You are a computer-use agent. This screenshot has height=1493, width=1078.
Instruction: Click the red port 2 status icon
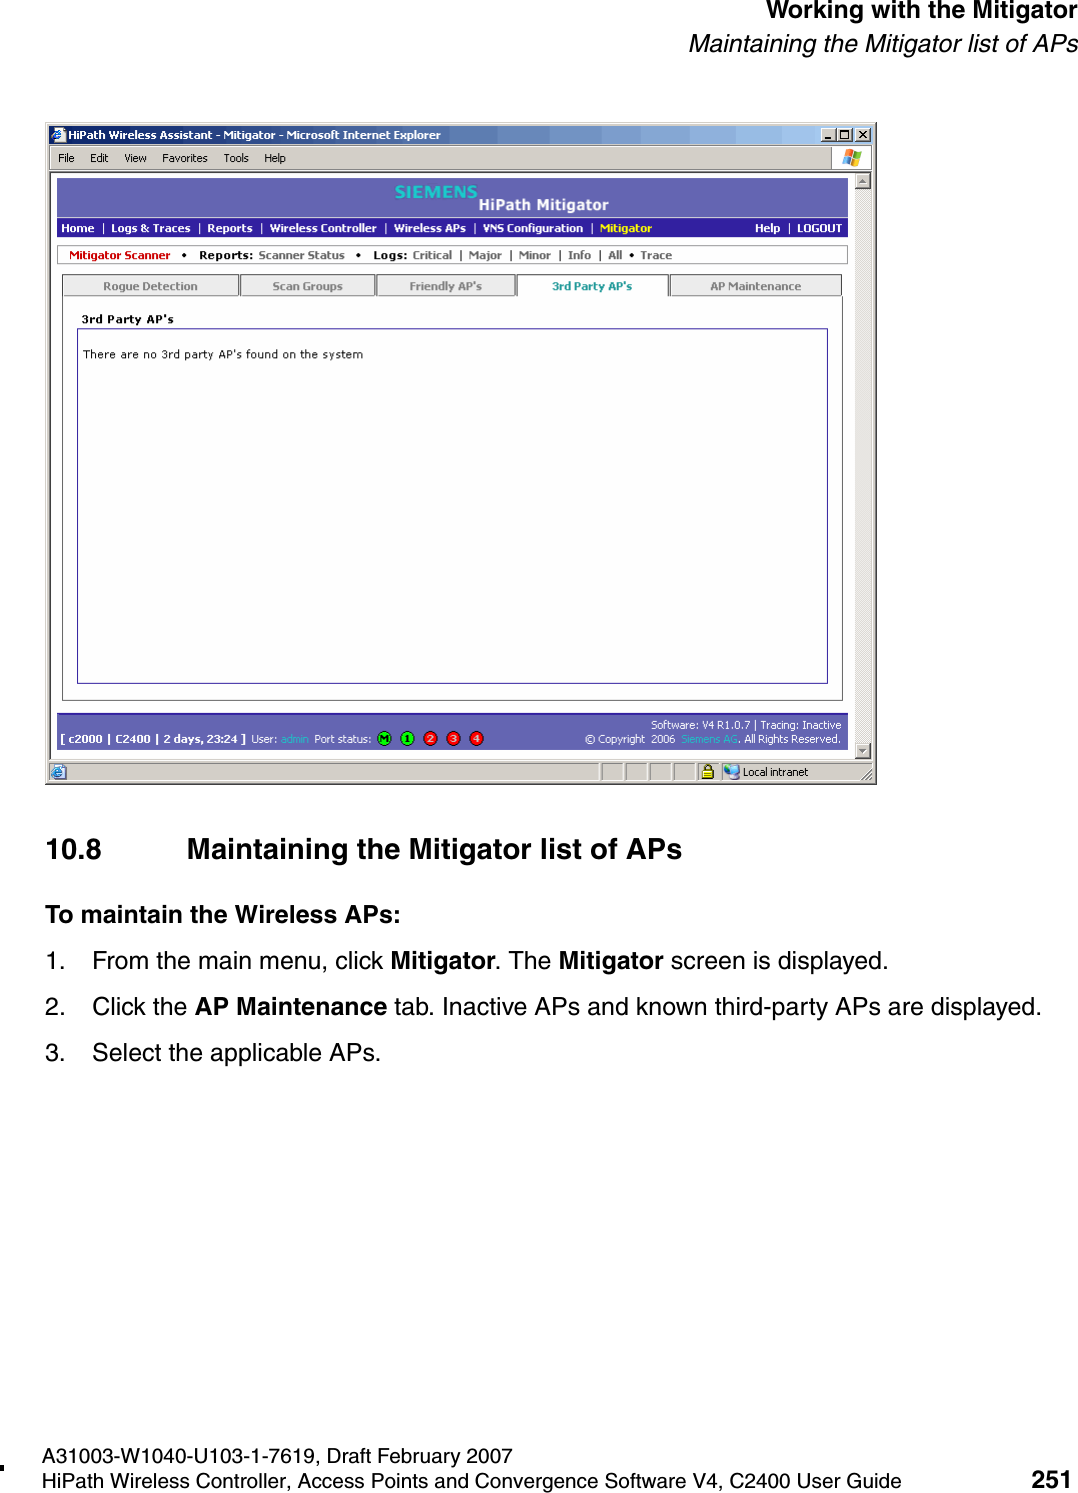click(x=430, y=738)
